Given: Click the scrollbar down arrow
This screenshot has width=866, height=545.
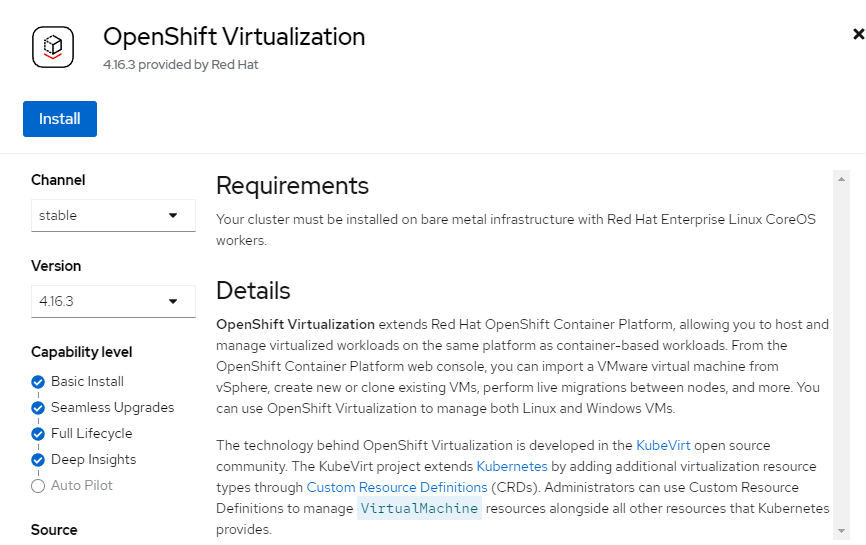Looking at the screenshot, I should click(841, 531).
